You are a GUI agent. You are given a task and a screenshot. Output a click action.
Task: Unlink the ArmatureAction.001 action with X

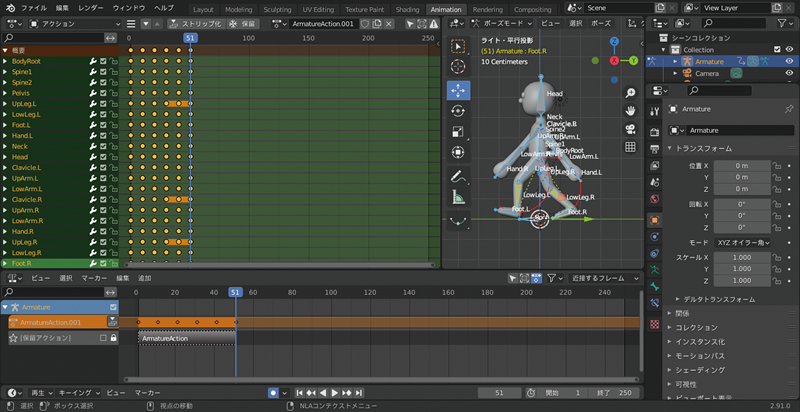(389, 24)
